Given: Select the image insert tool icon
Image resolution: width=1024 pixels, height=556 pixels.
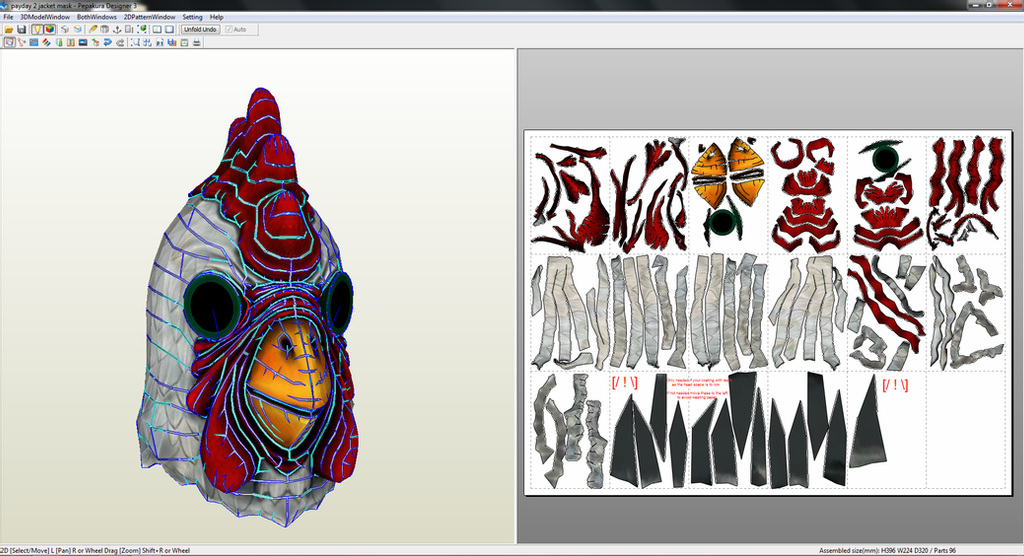Looking at the screenshot, I should point(83,42).
